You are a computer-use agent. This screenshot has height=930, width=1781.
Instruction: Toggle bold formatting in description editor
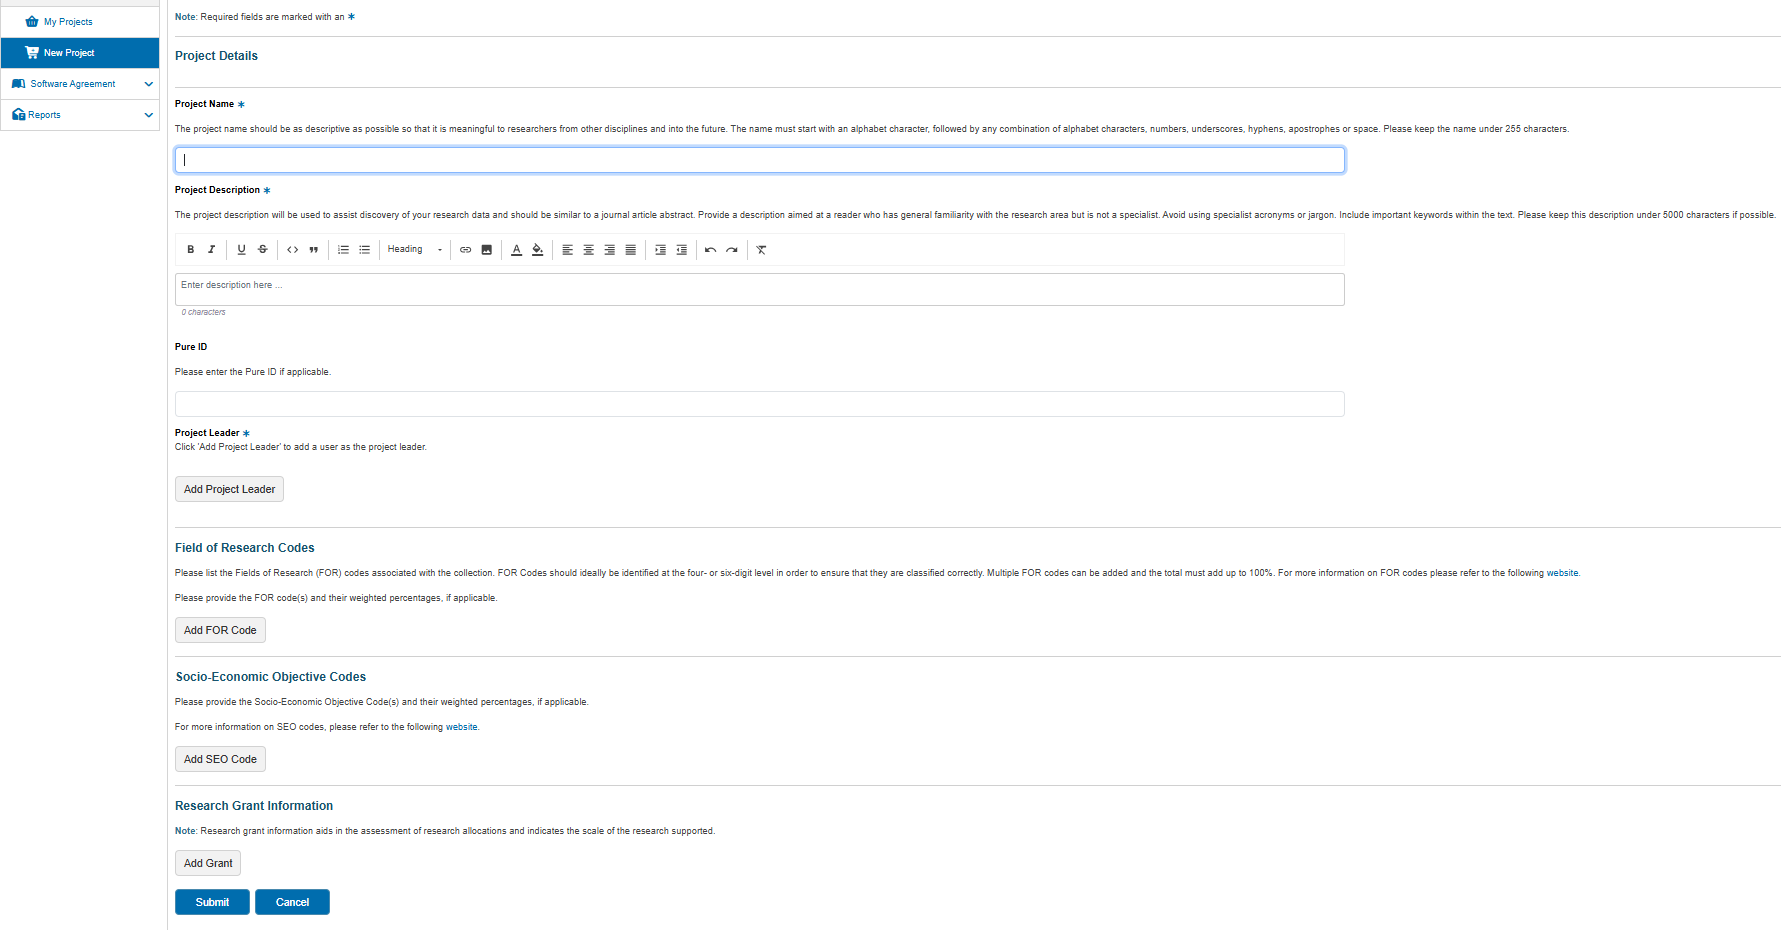click(x=191, y=250)
